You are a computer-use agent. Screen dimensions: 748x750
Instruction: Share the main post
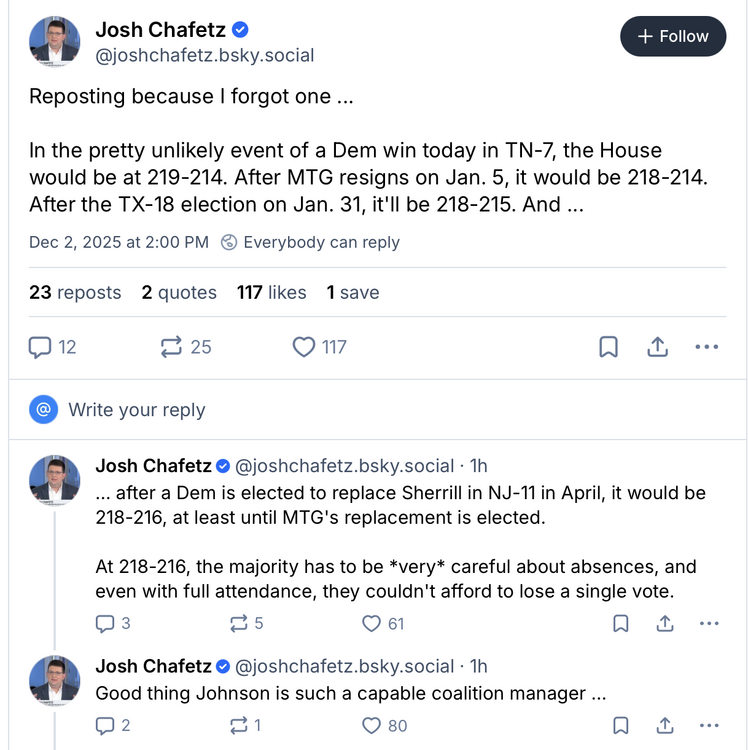[657, 347]
